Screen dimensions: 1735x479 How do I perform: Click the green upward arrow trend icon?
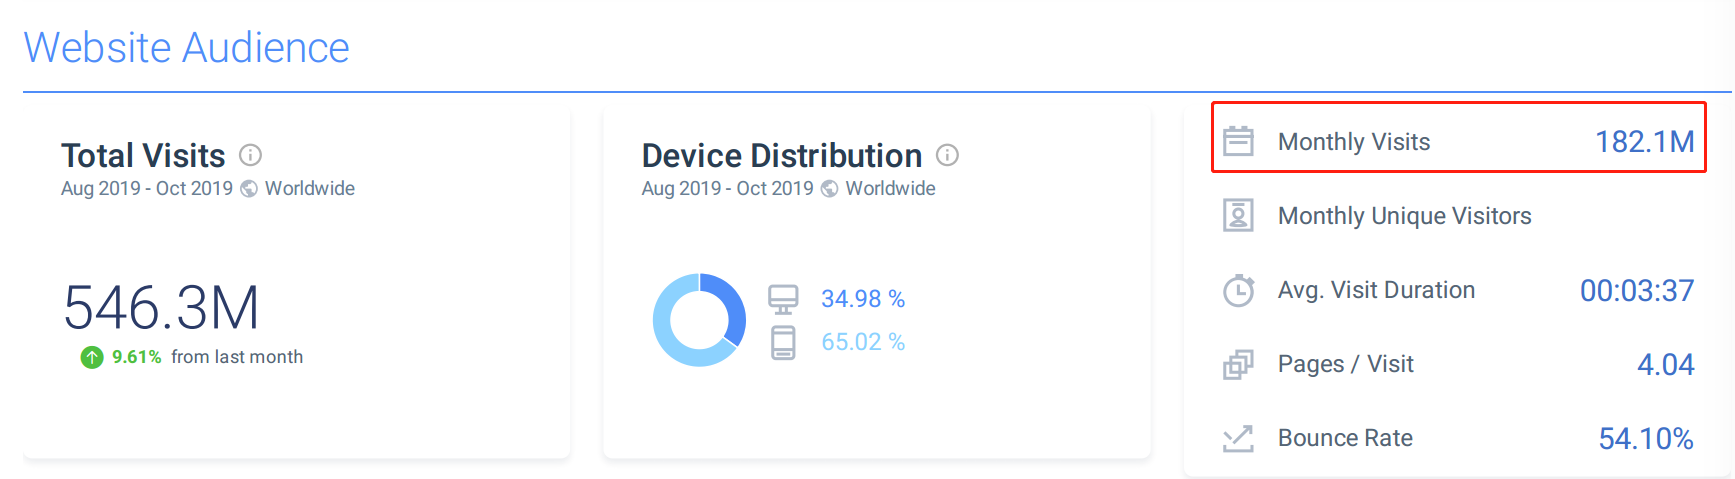tap(92, 357)
